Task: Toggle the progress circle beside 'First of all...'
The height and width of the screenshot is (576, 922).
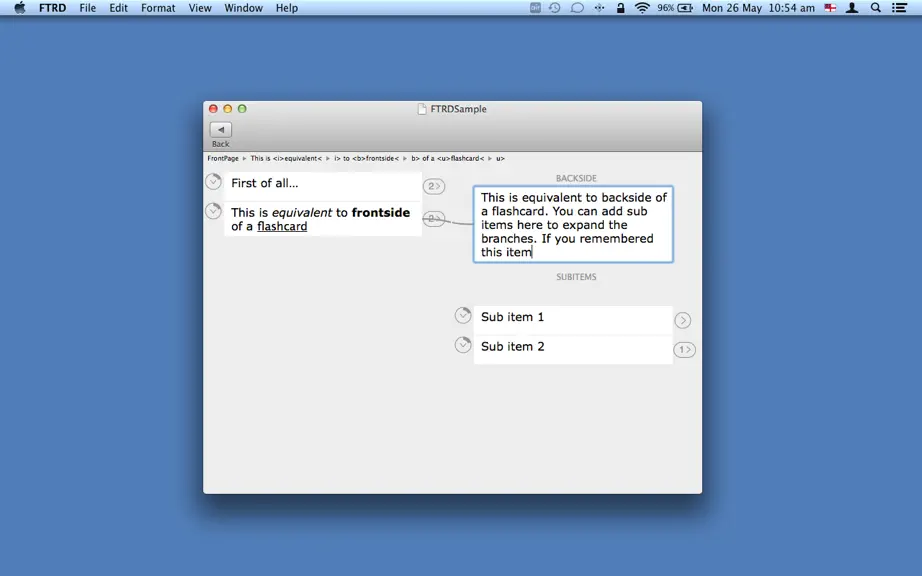Action: (213, 182)
